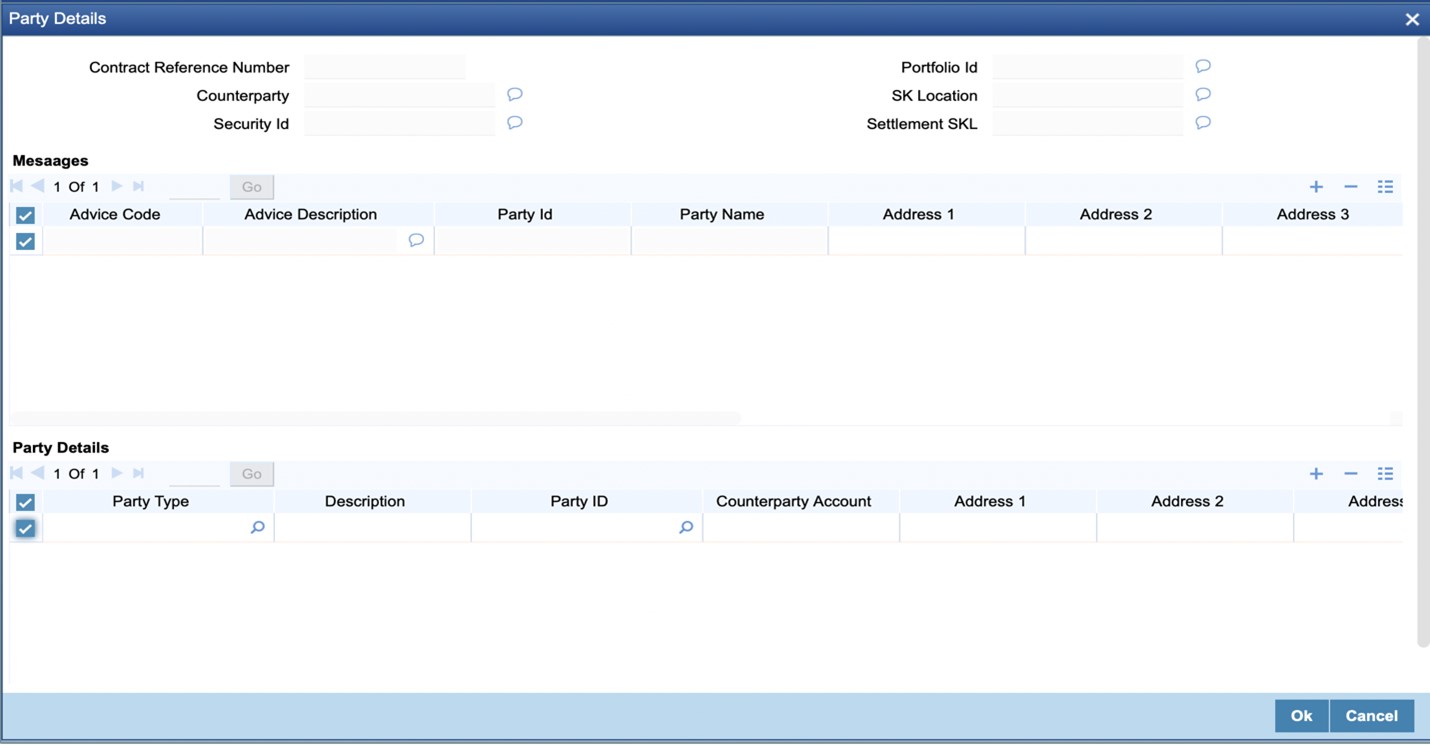
Task: Click the Advice Description column header
Action: point(310,214)
